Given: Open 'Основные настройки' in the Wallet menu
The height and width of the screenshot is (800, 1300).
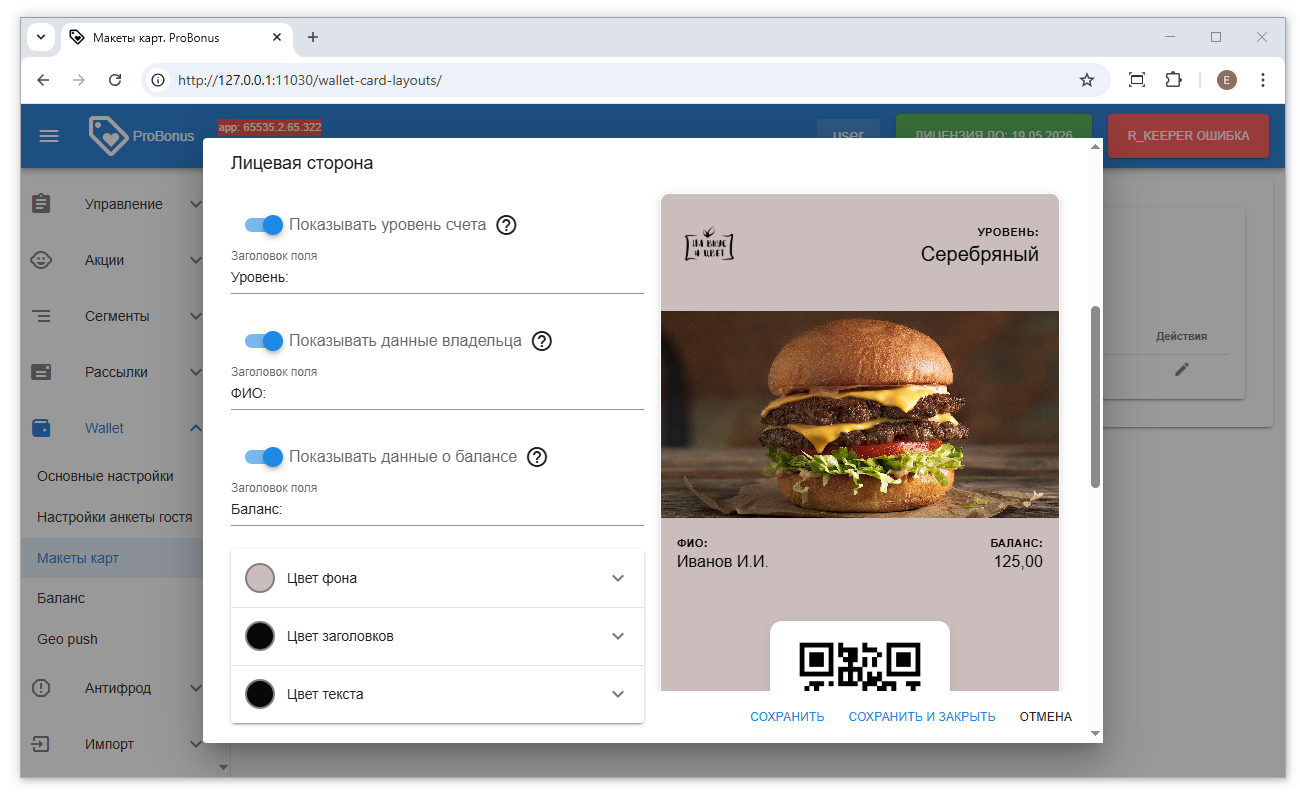Looking at the screenshot, I should (x=105, y=476).
